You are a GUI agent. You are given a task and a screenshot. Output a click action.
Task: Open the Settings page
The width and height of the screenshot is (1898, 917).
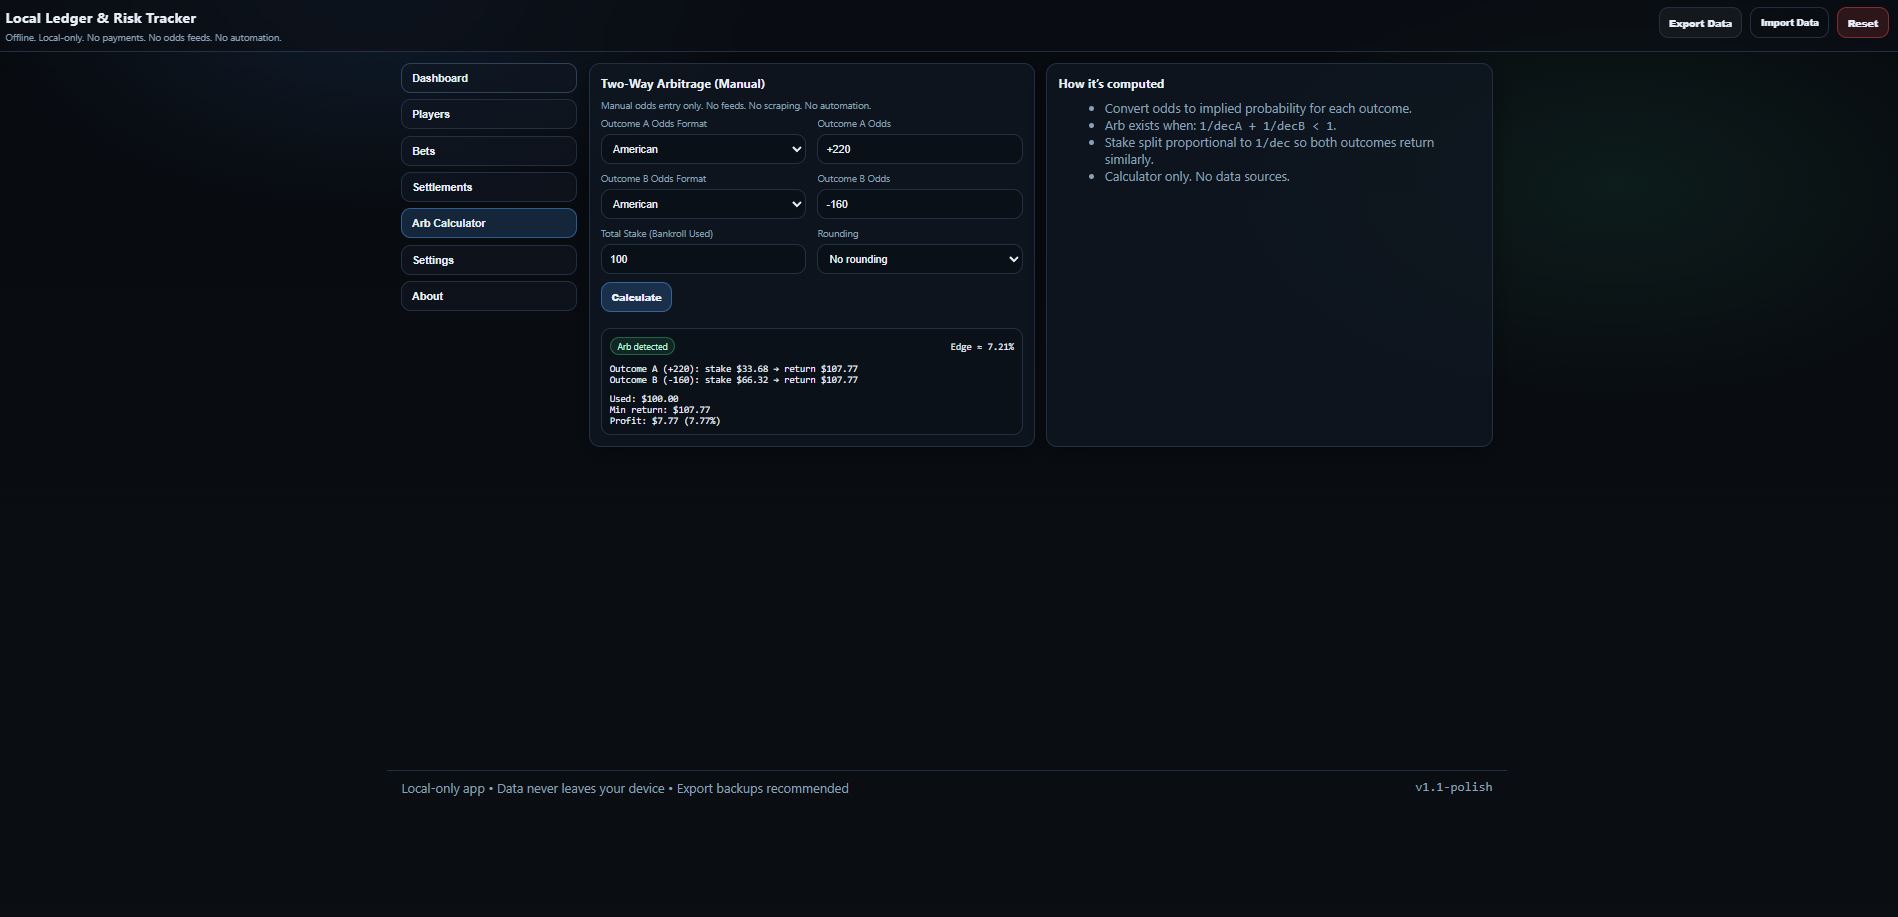[x=488, y=260]
